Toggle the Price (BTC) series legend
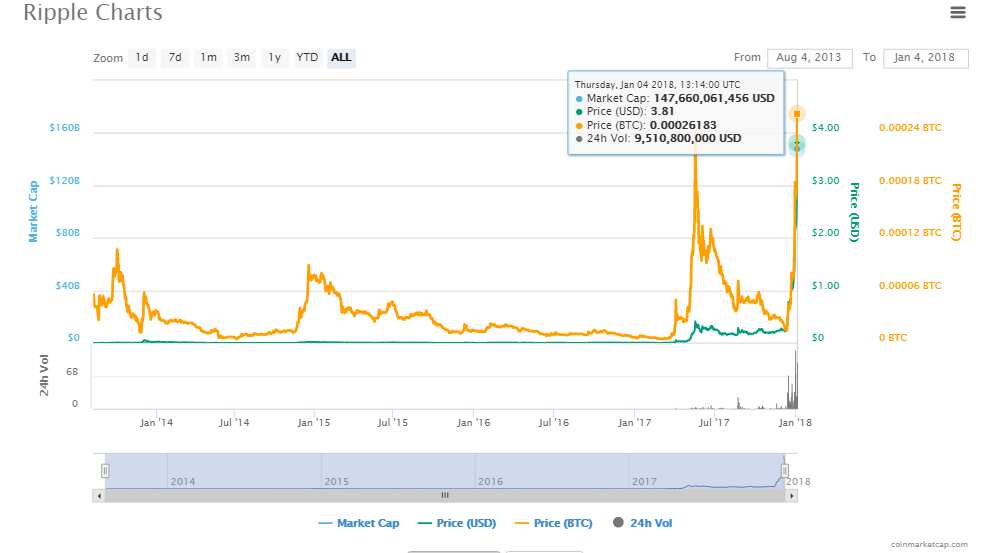The image size is (996, 553). coord(553,523)
